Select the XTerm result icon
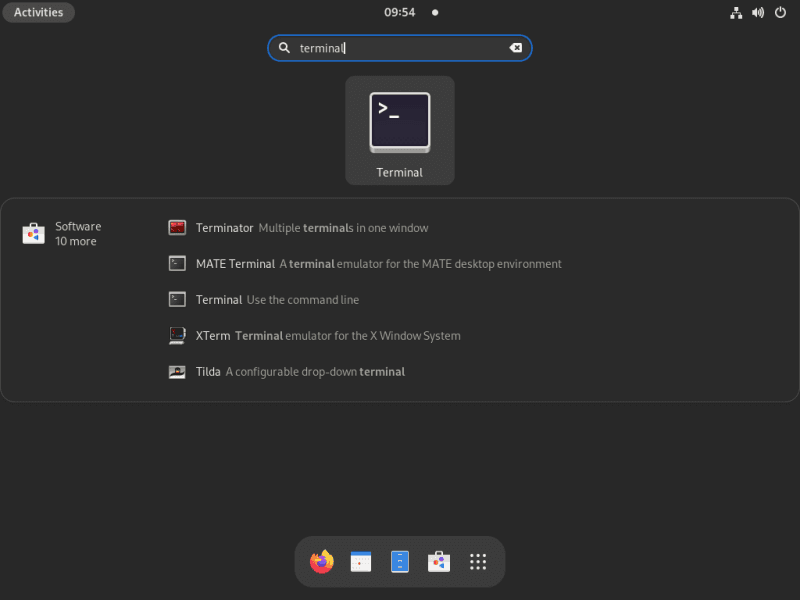800x600 pixels. tap(177, 336)
